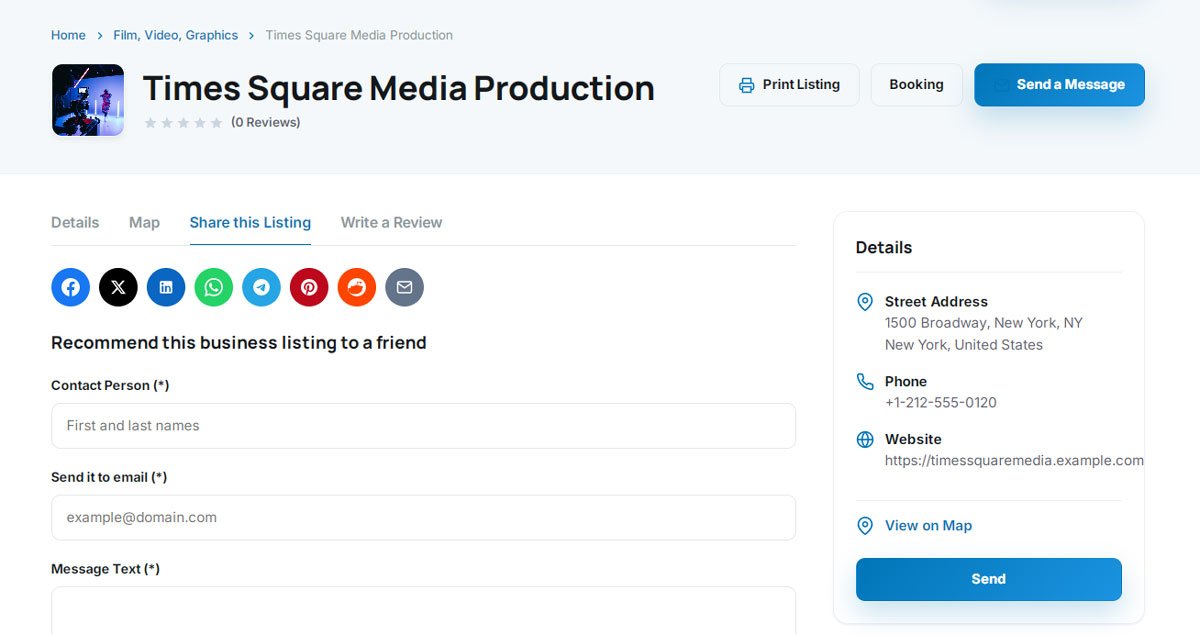This screenshot has height=635, width=1200.
Task: Open the Write a Review tab
Action: (x=391, y=222)
